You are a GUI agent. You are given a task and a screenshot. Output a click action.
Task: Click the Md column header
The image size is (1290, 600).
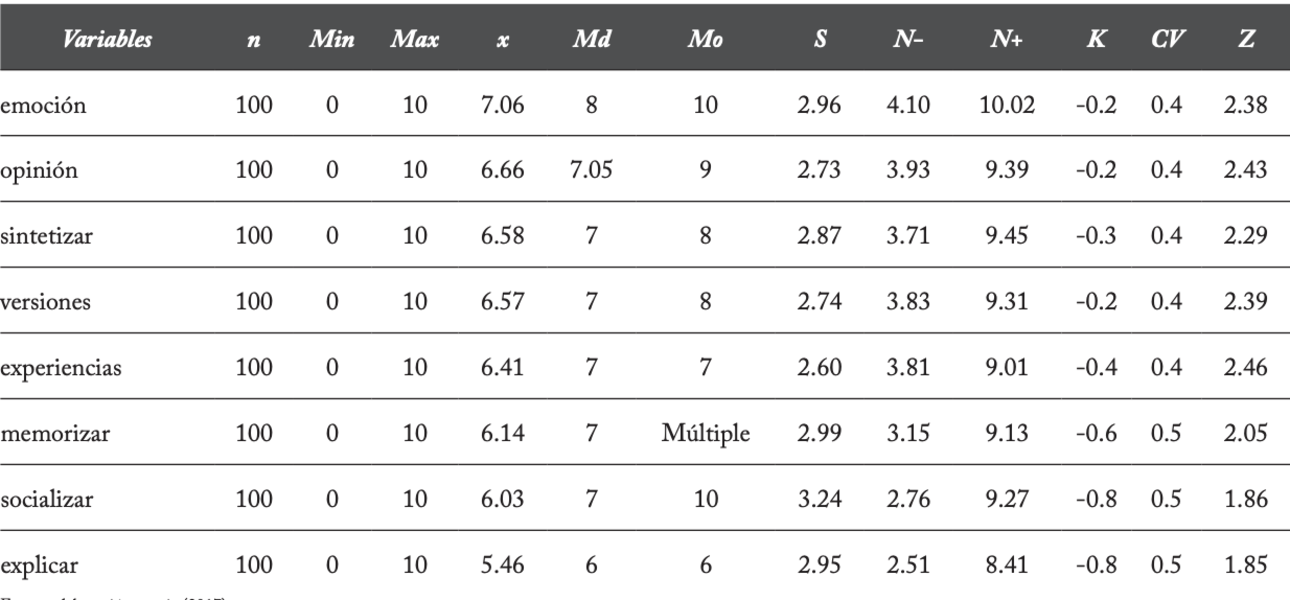click(591, 41)
